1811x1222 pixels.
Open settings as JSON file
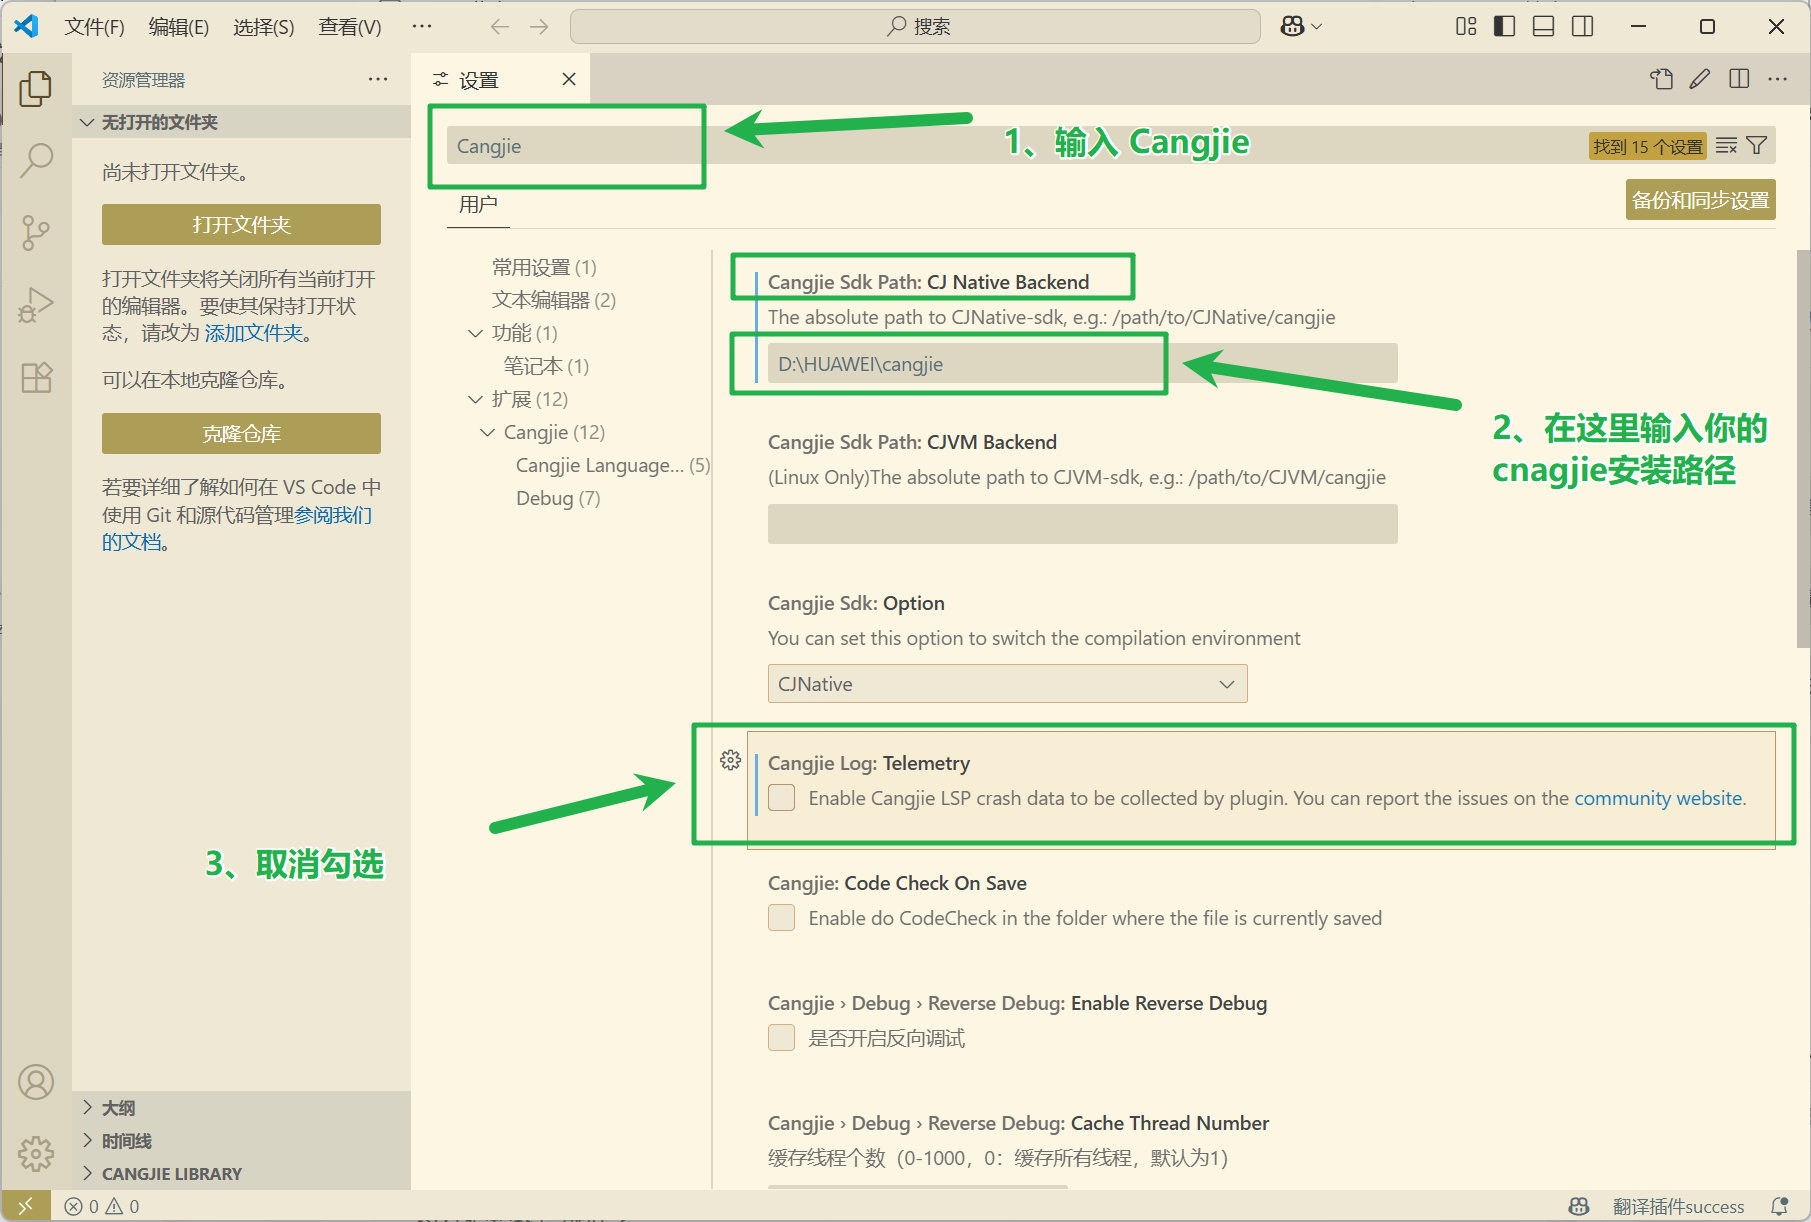1661,79
